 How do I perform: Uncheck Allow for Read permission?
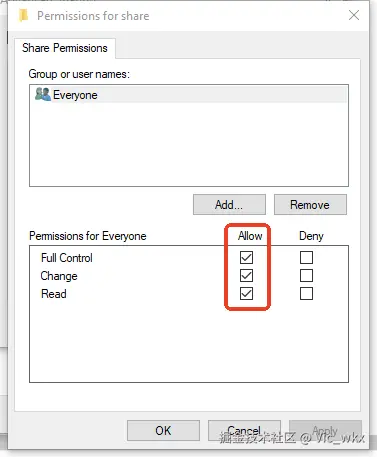point(246,294)
